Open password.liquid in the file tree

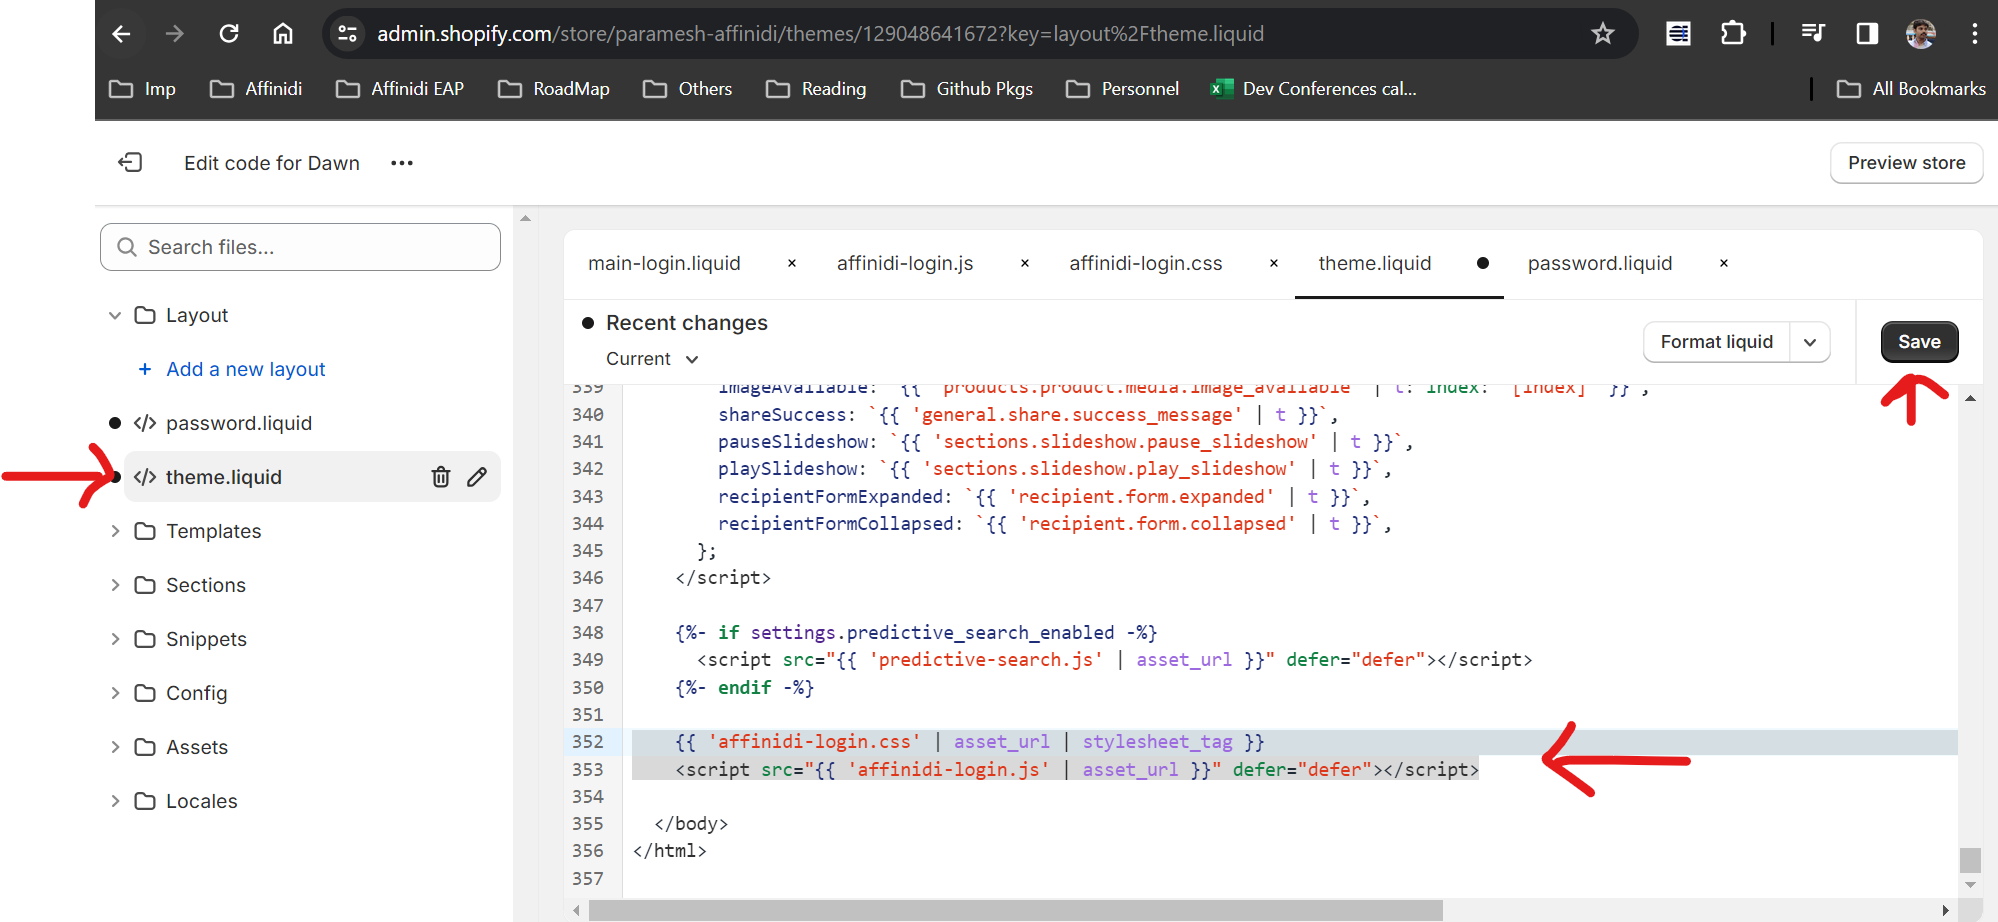click(238, 423)
